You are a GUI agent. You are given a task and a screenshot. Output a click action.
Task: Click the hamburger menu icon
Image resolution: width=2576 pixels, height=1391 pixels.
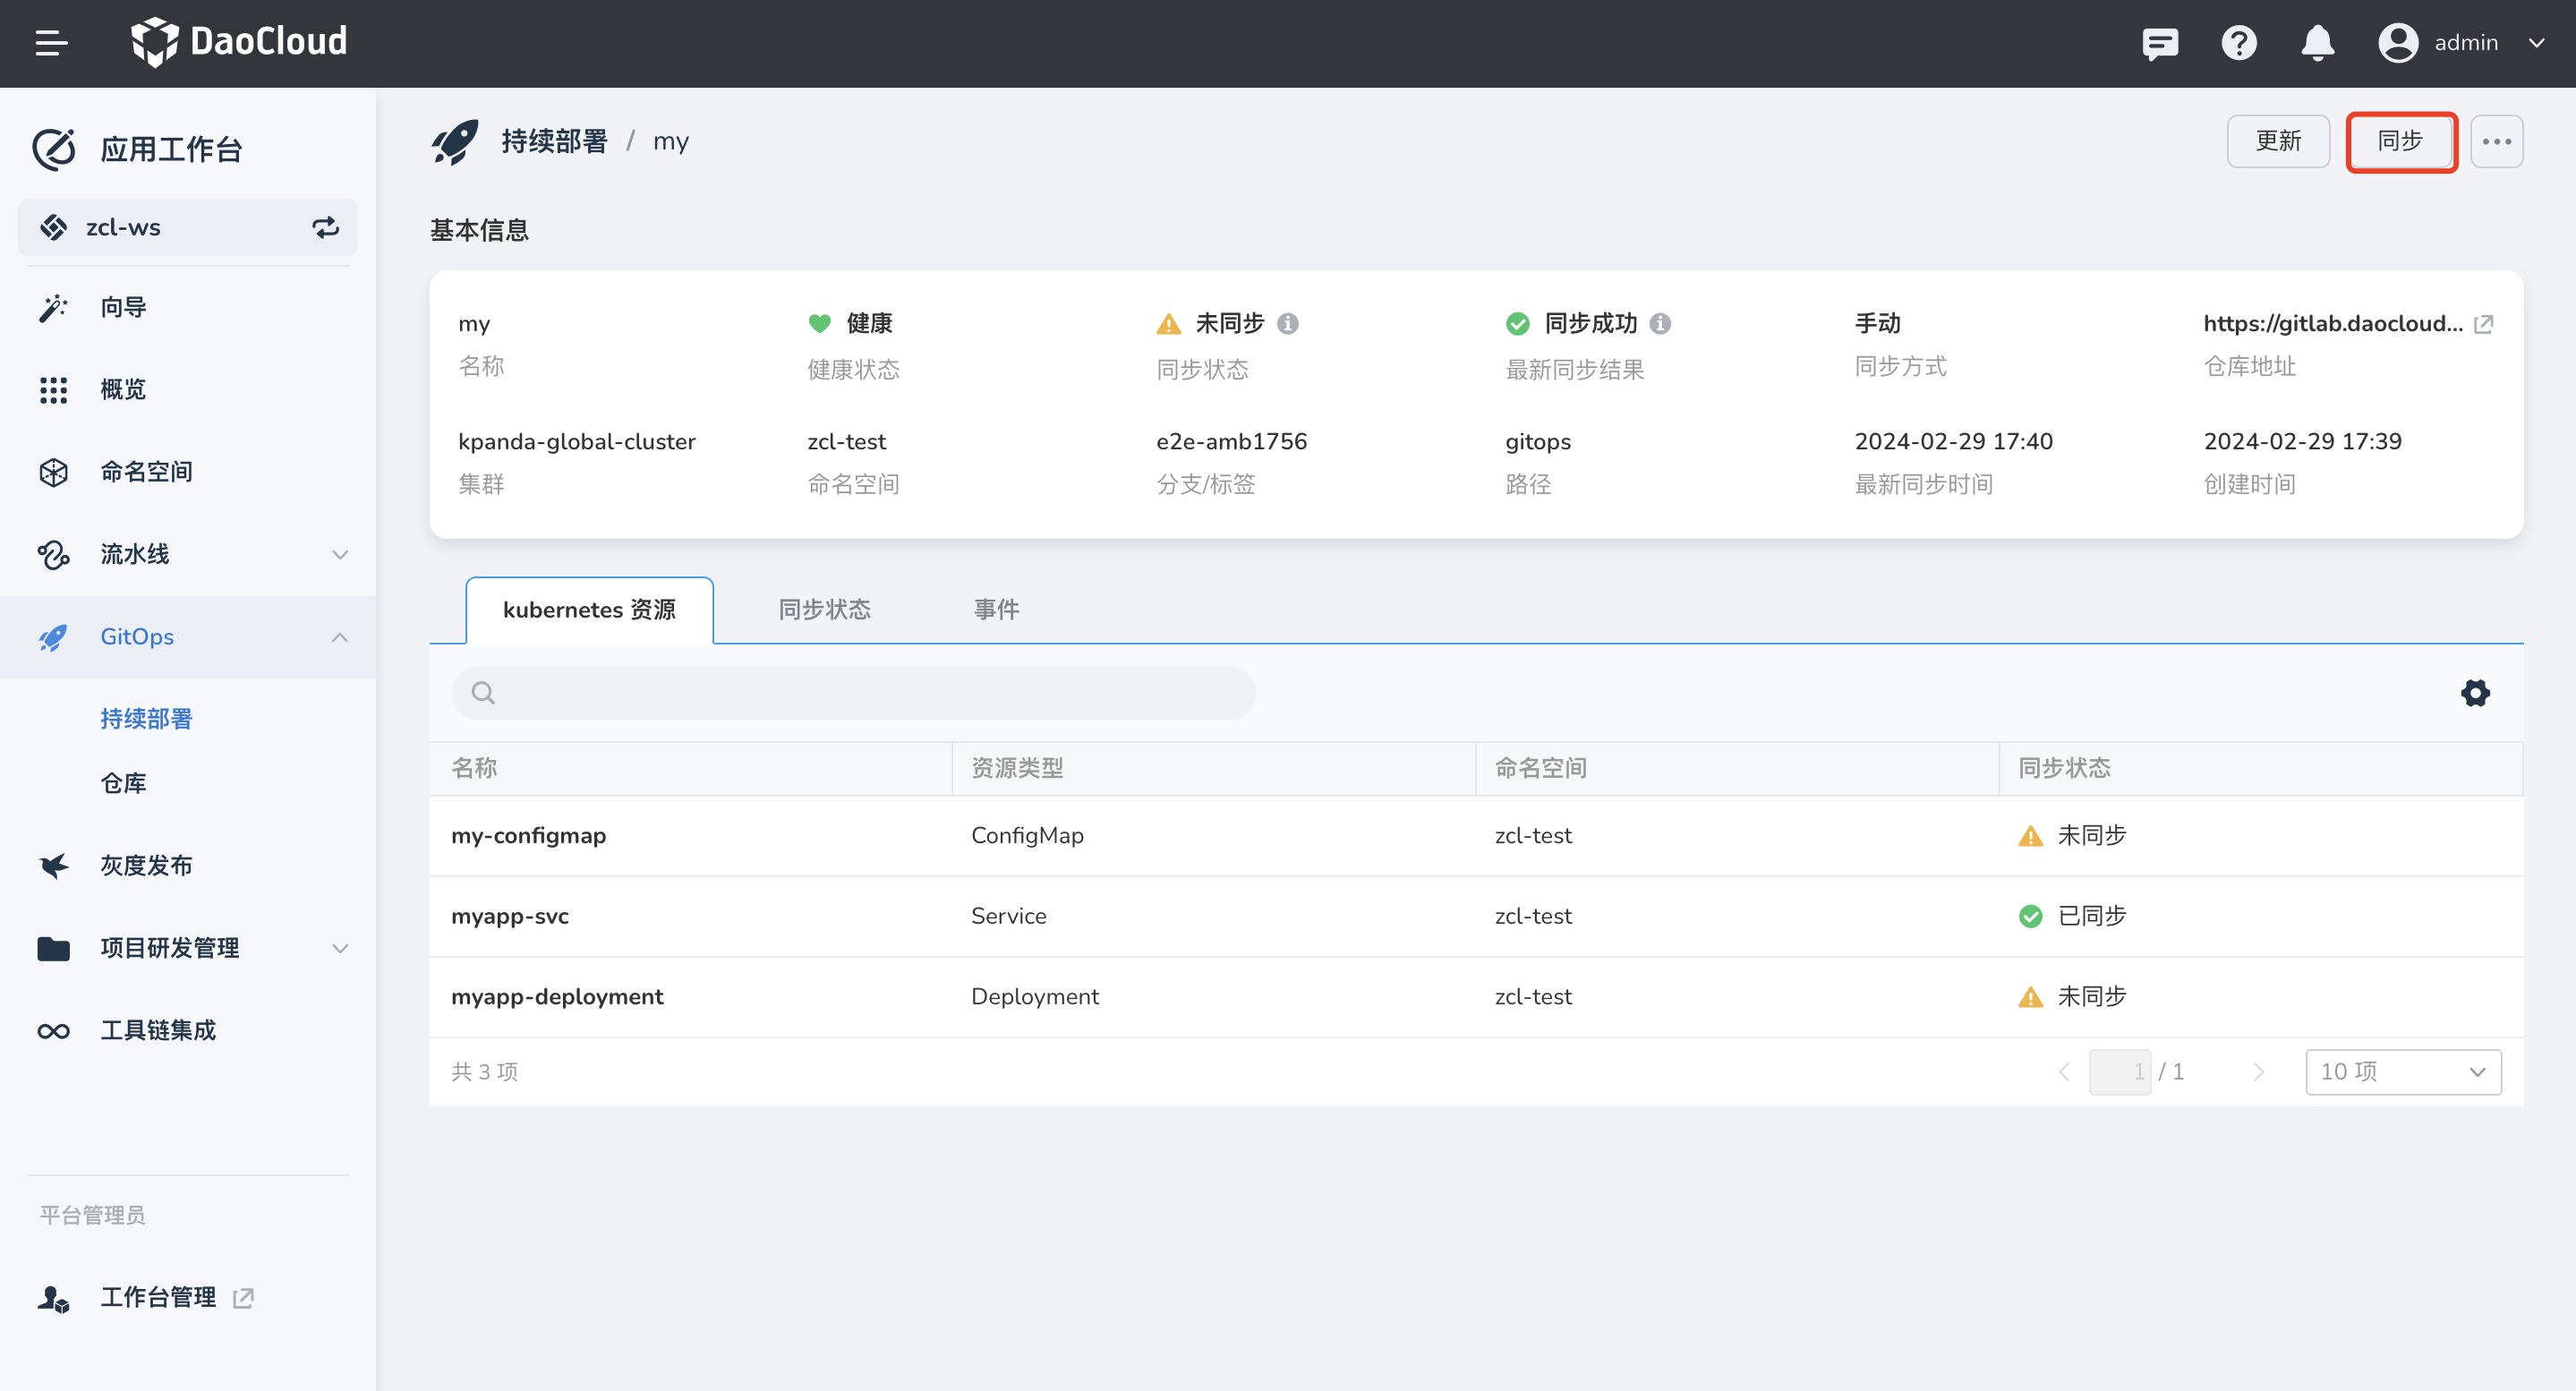(51, 43)
